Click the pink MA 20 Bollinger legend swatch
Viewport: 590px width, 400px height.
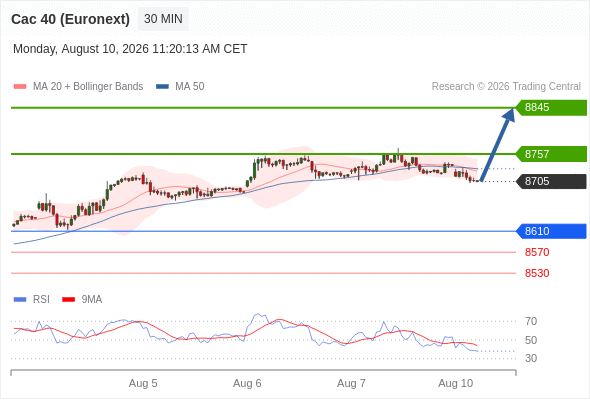[x=20, y=87]
